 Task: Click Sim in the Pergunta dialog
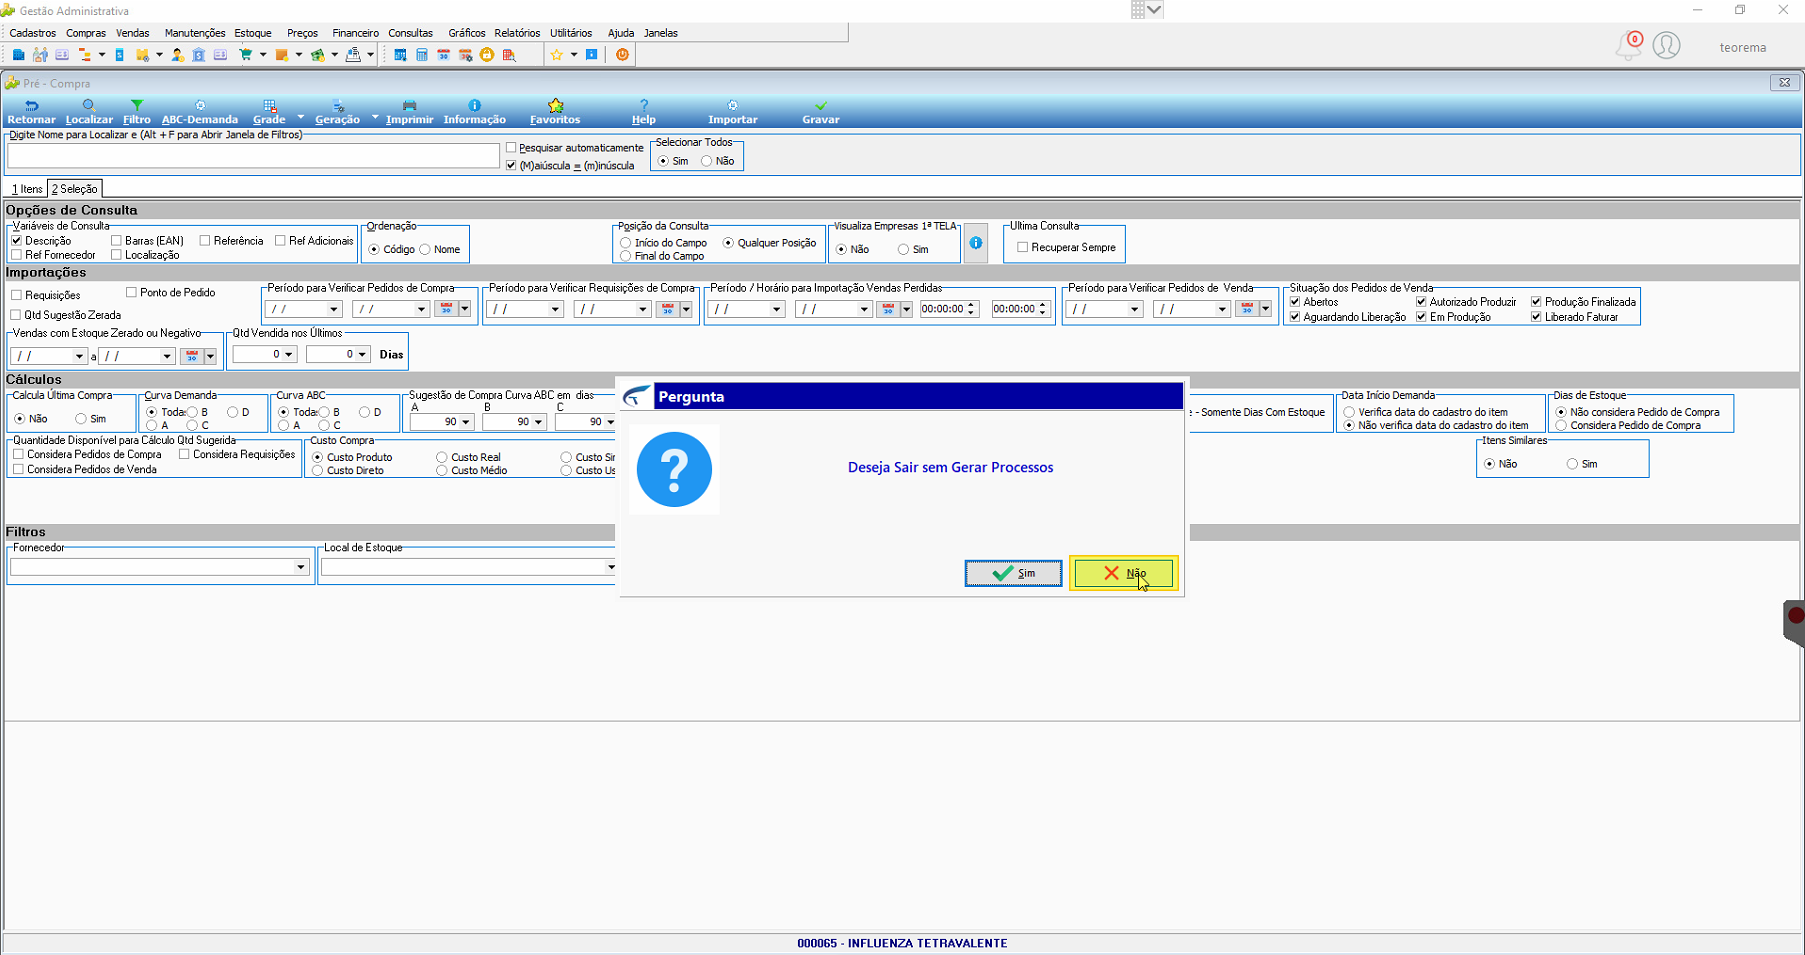point(1013,573)
